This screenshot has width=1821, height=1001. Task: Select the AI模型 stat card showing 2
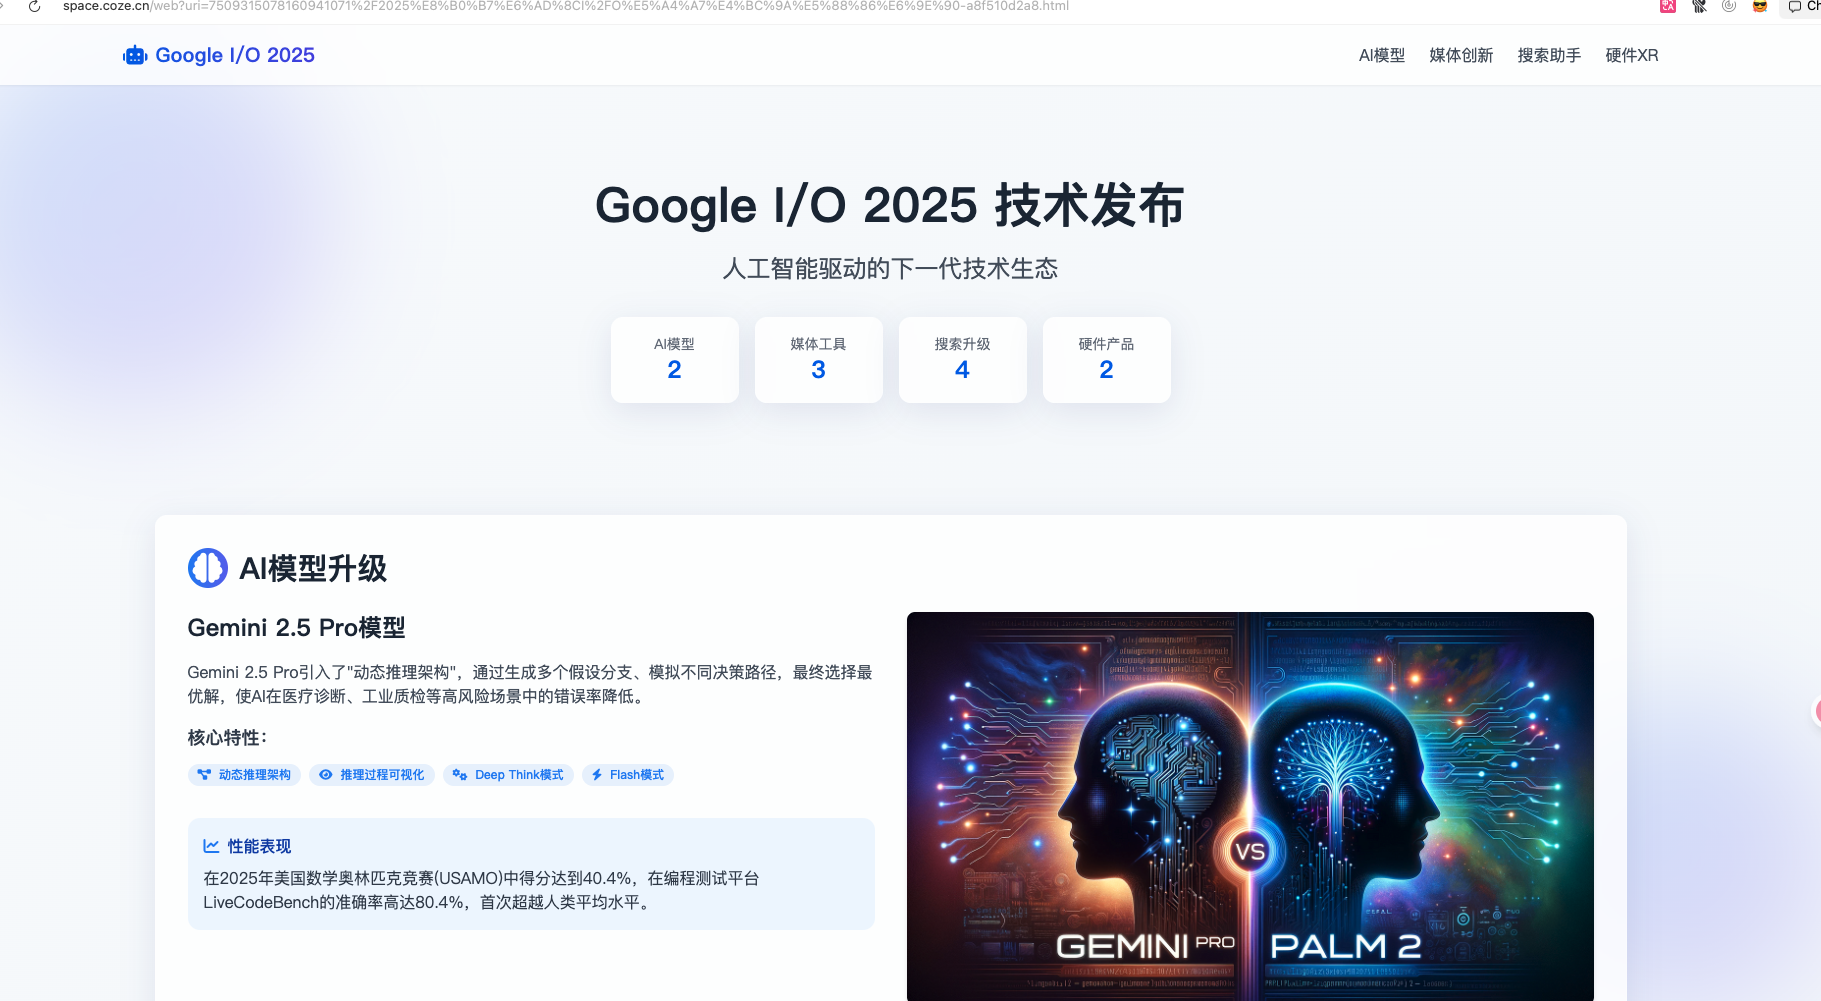tap(675, 360)
